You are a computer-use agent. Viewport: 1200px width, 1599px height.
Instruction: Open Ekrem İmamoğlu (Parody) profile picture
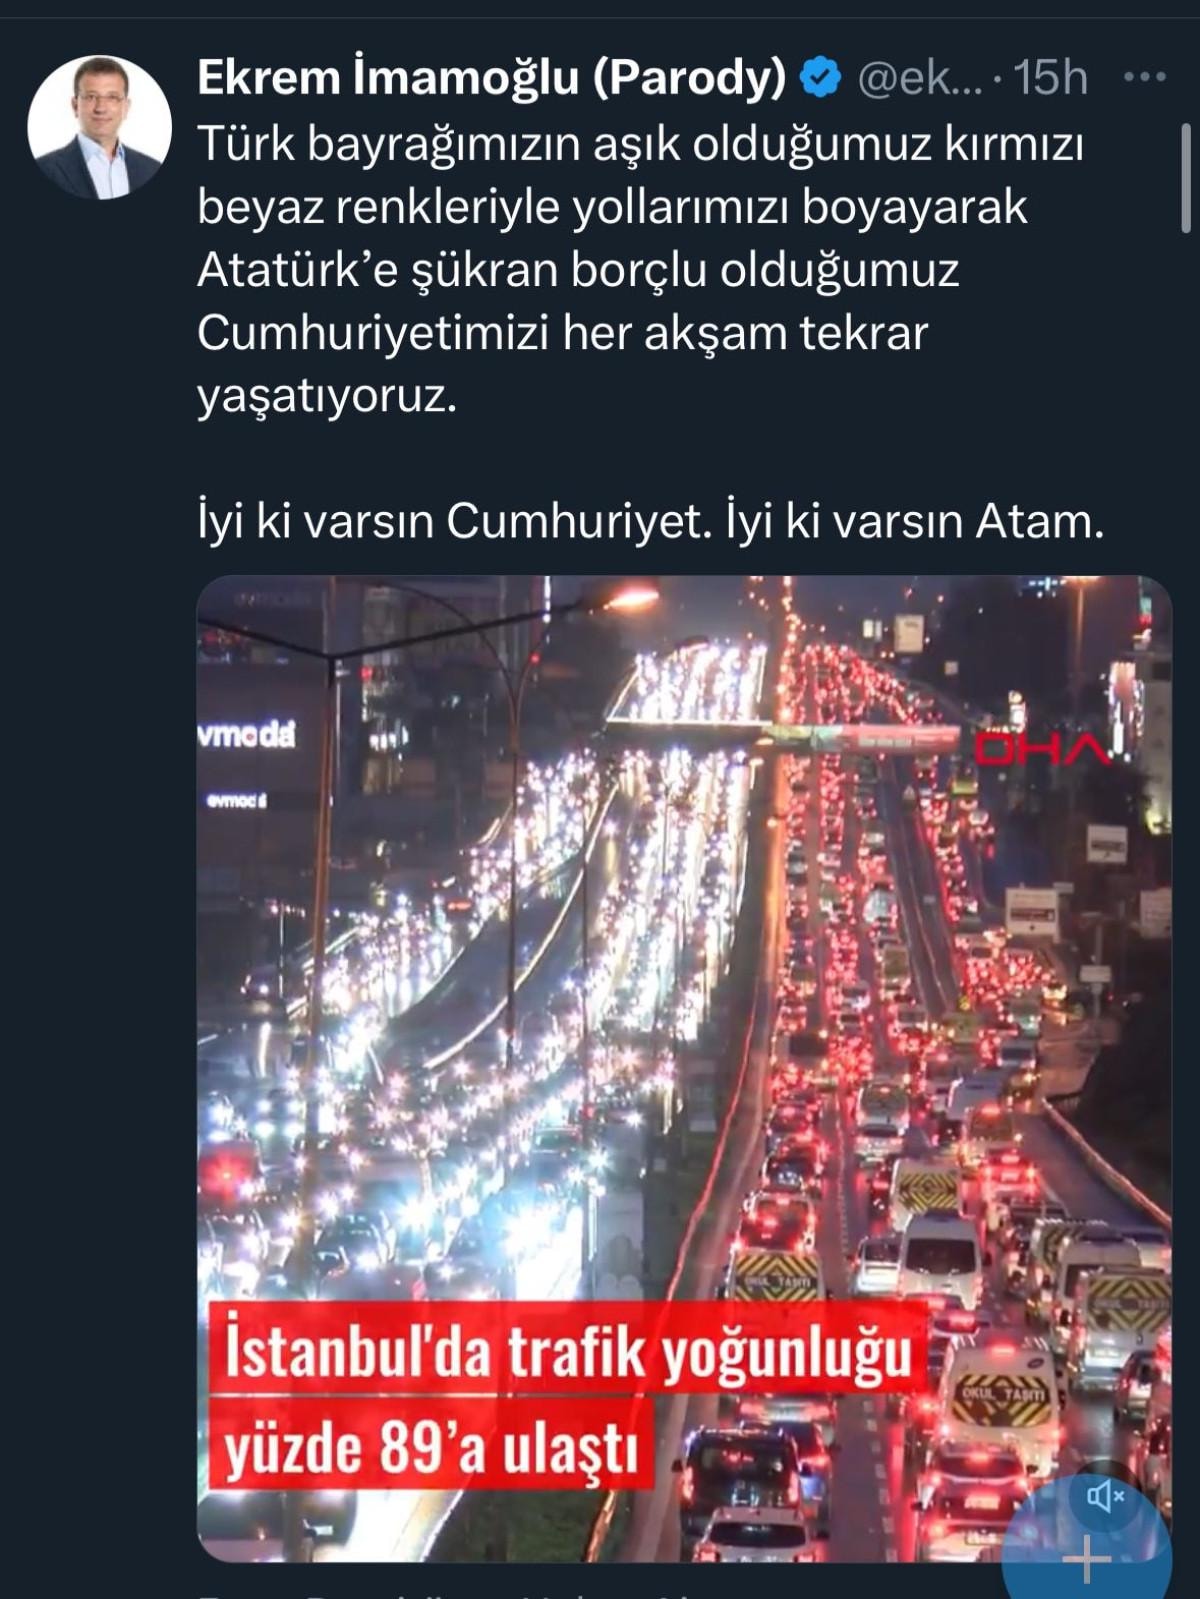pyautogui.click(x=99, y=127)
